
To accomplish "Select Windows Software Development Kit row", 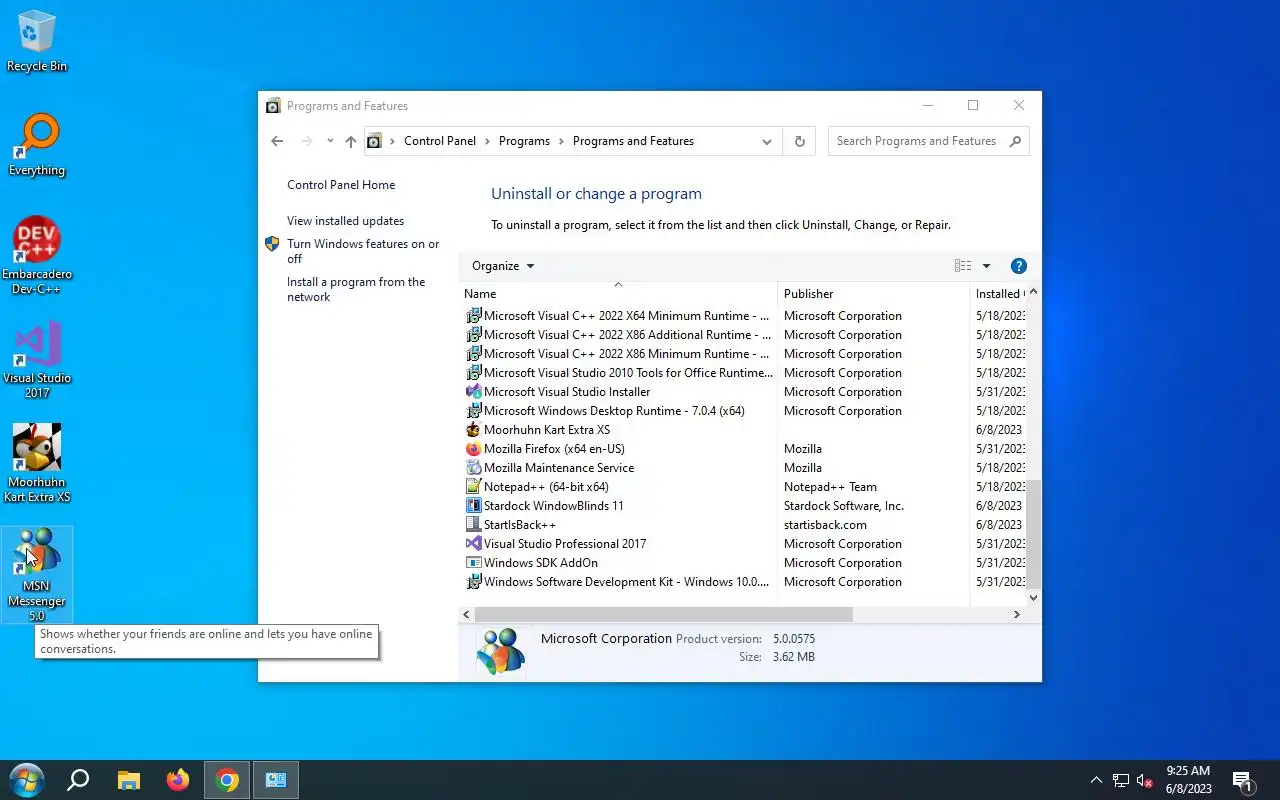I will point(744,582).
